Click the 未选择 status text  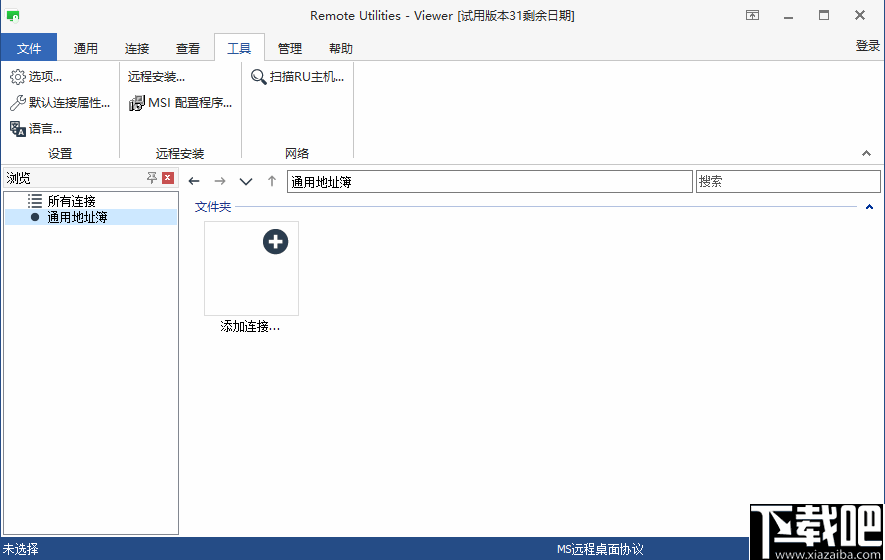point(20,549)
